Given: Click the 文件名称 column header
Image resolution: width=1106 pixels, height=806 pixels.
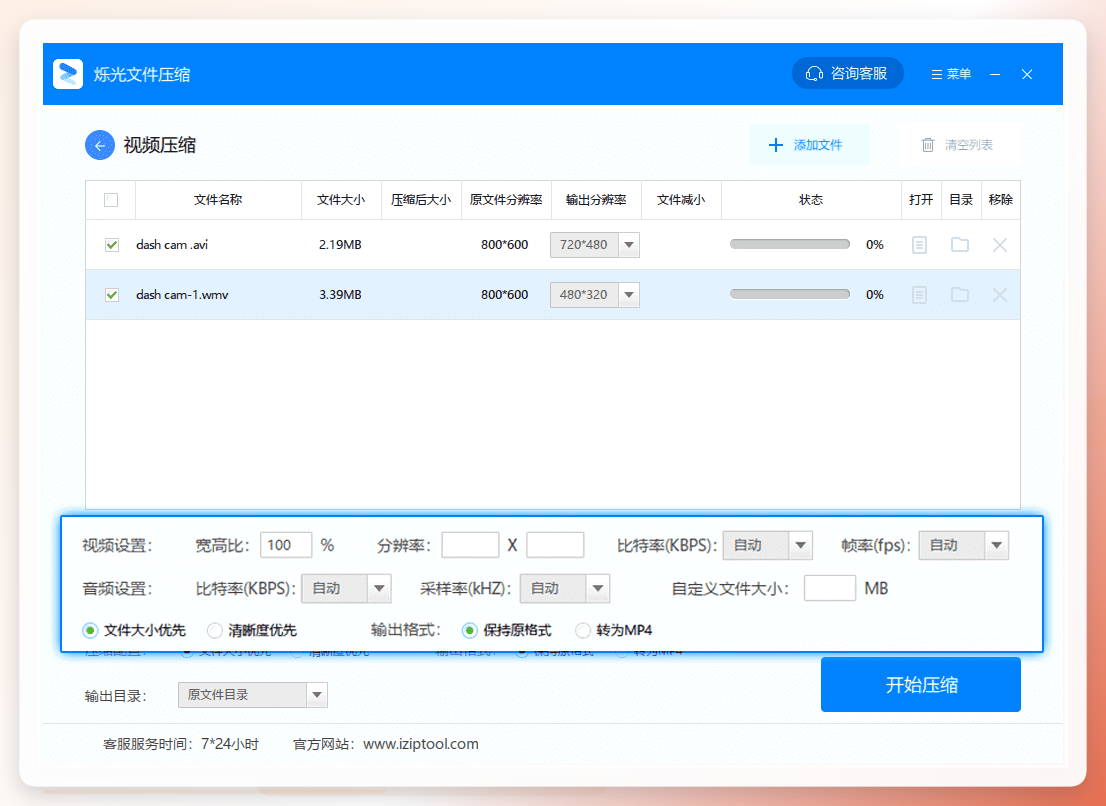Looking at the screenshot, I should click(218, 200).
